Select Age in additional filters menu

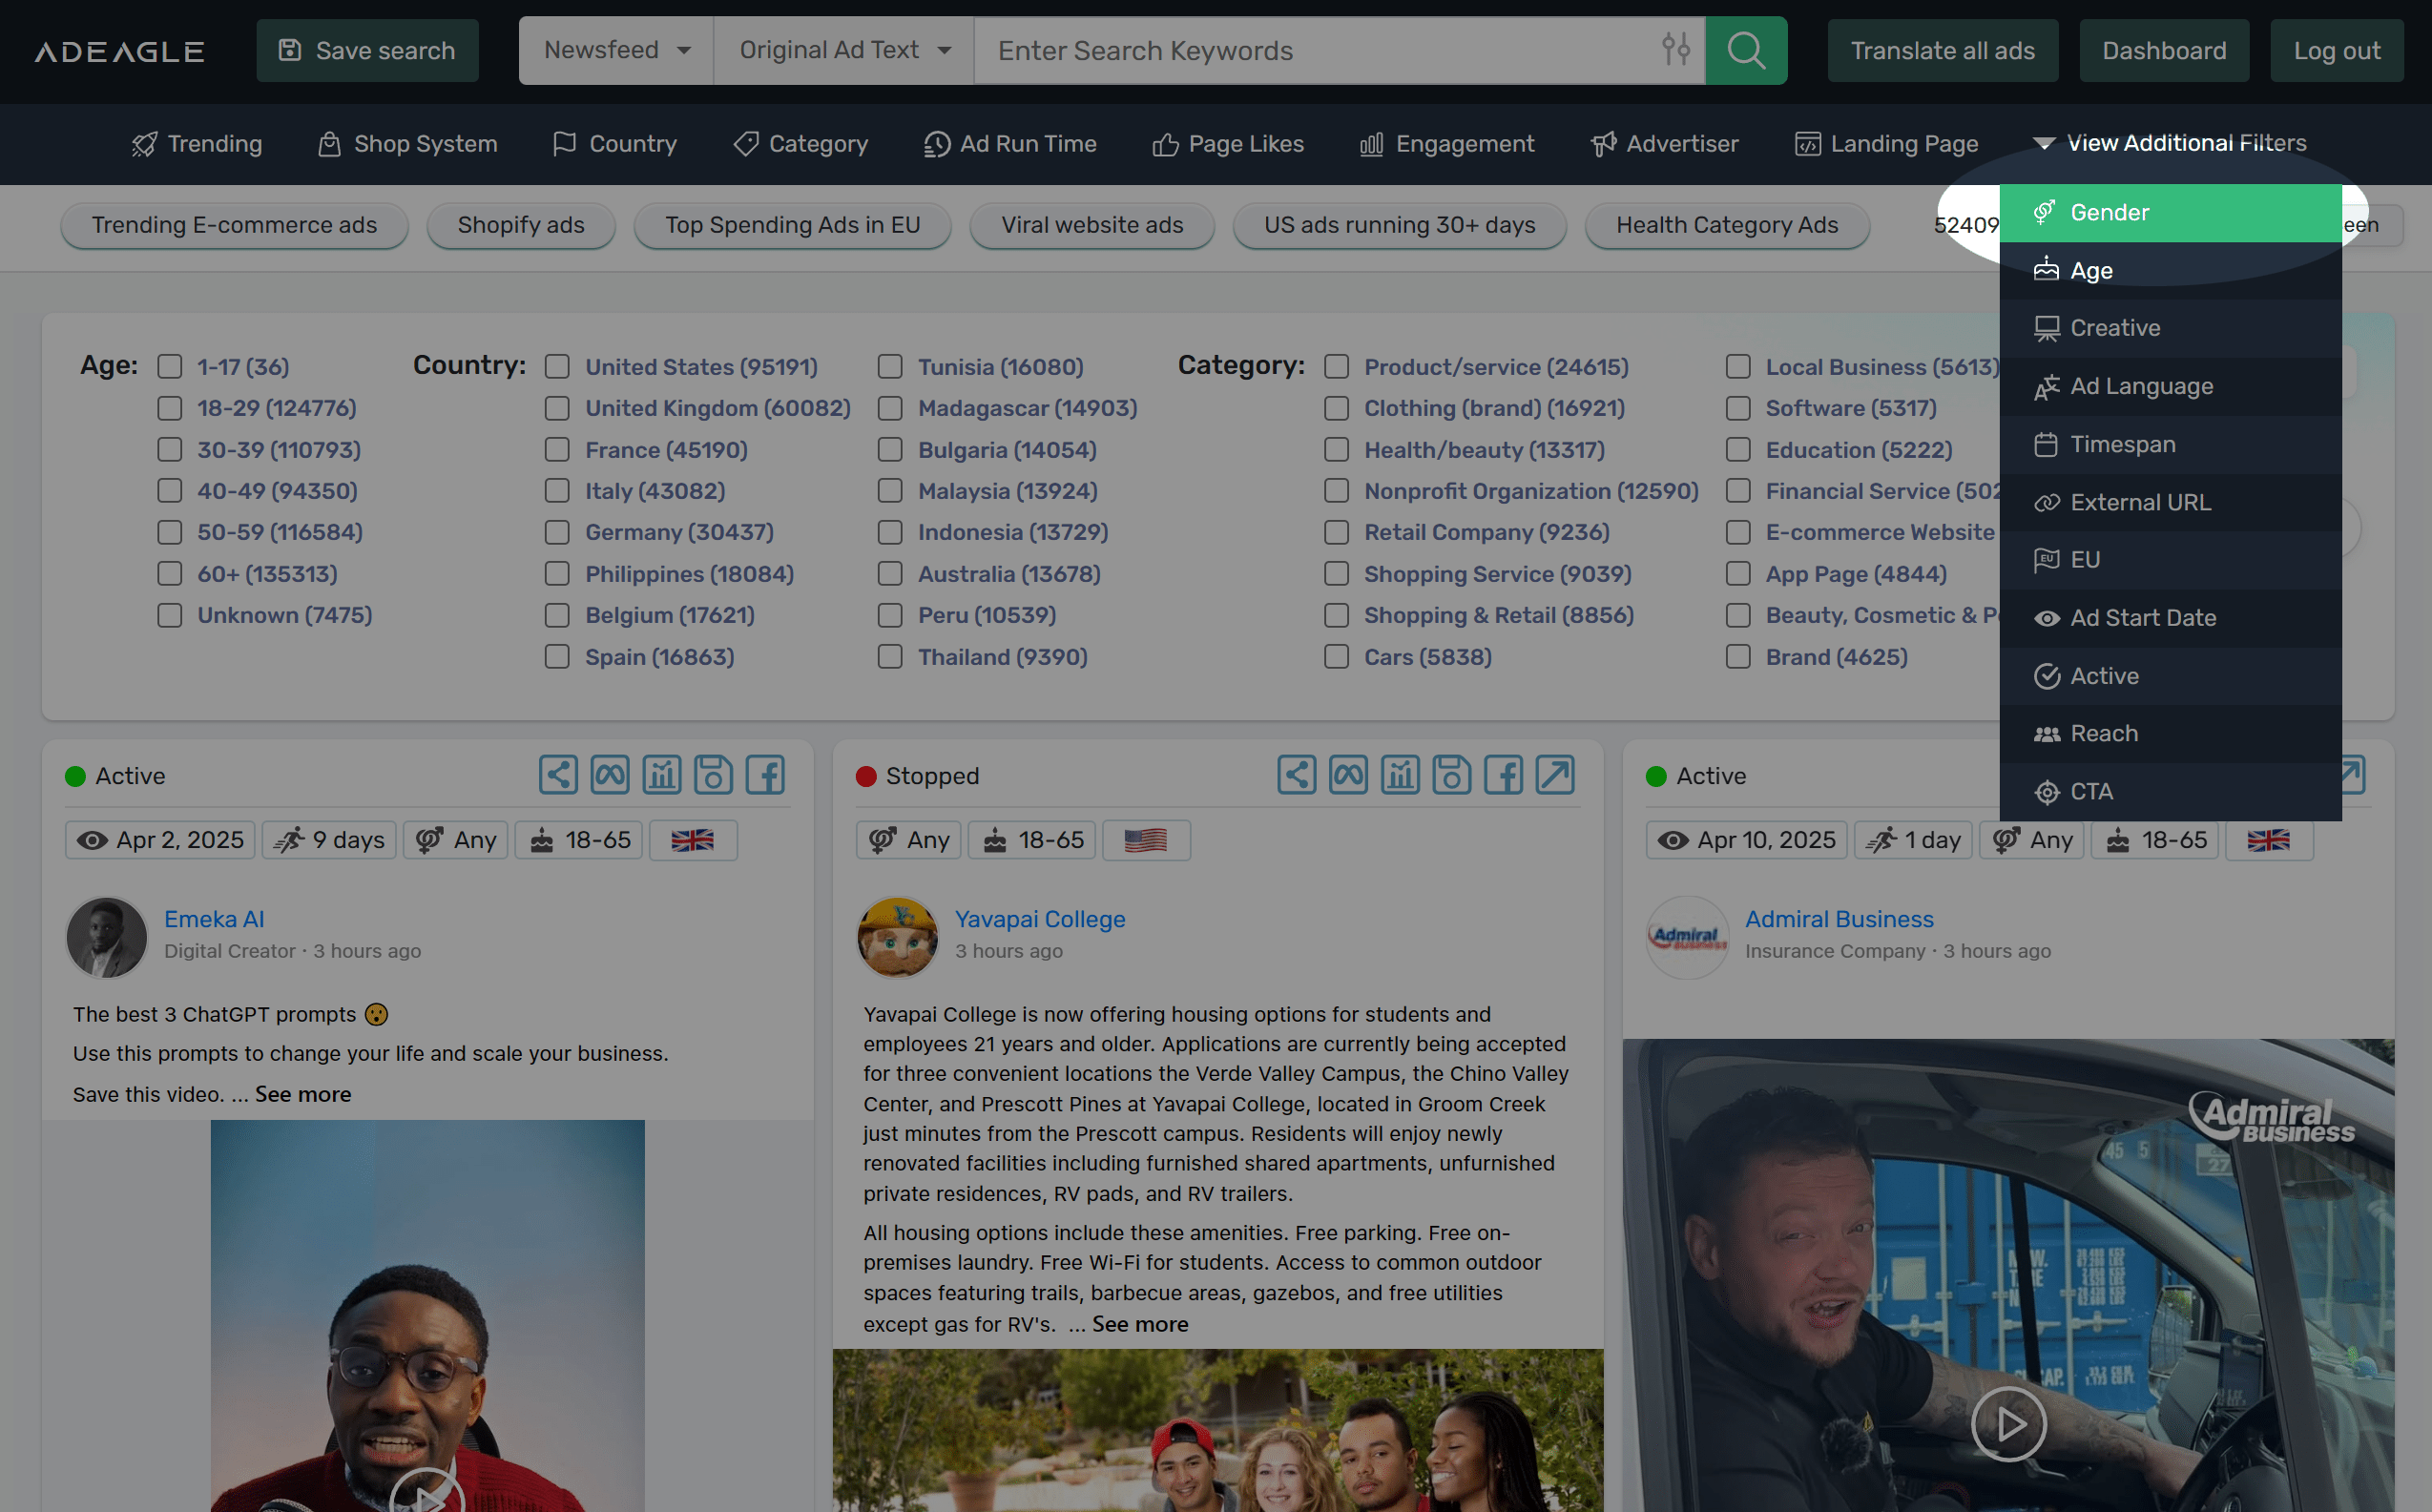point(2170,271)
